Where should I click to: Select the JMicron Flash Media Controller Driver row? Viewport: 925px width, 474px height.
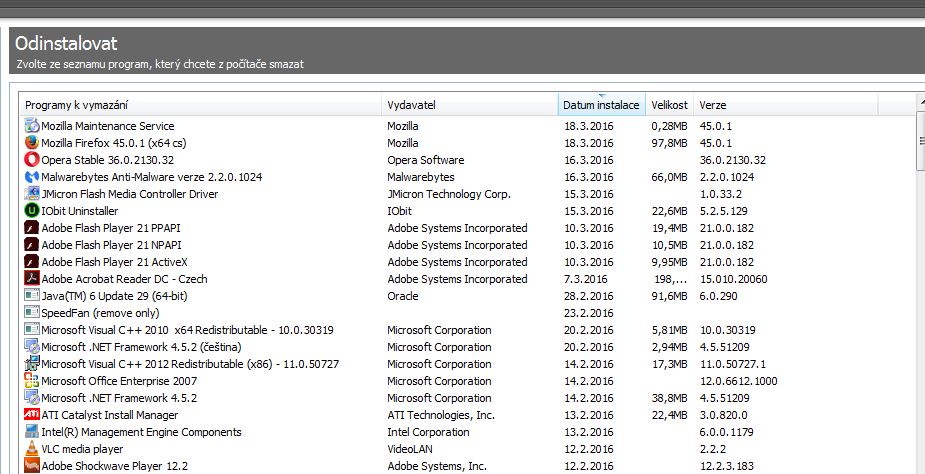point(129,194)
